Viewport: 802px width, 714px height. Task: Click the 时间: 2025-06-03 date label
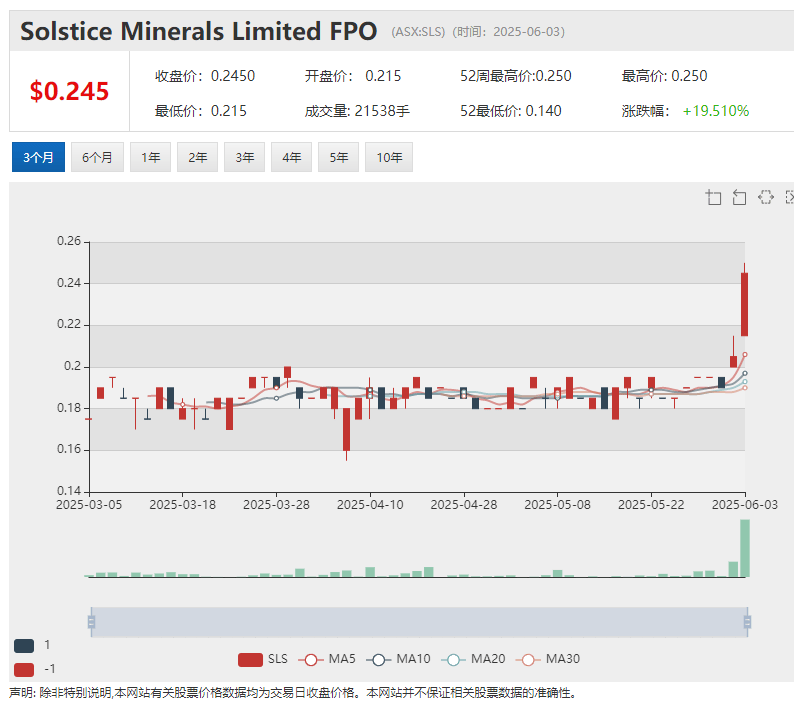pyautogui.click(x=508, y=32)
